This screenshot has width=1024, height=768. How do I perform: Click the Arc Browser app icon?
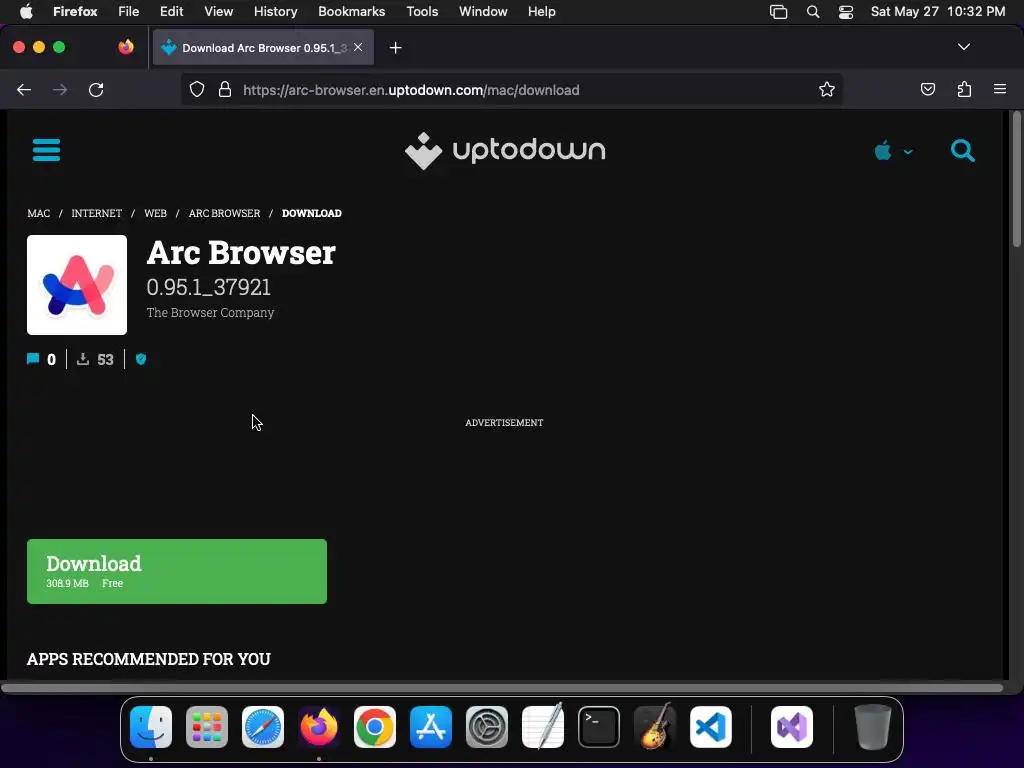pyautogui.click(x=77, y=285)
